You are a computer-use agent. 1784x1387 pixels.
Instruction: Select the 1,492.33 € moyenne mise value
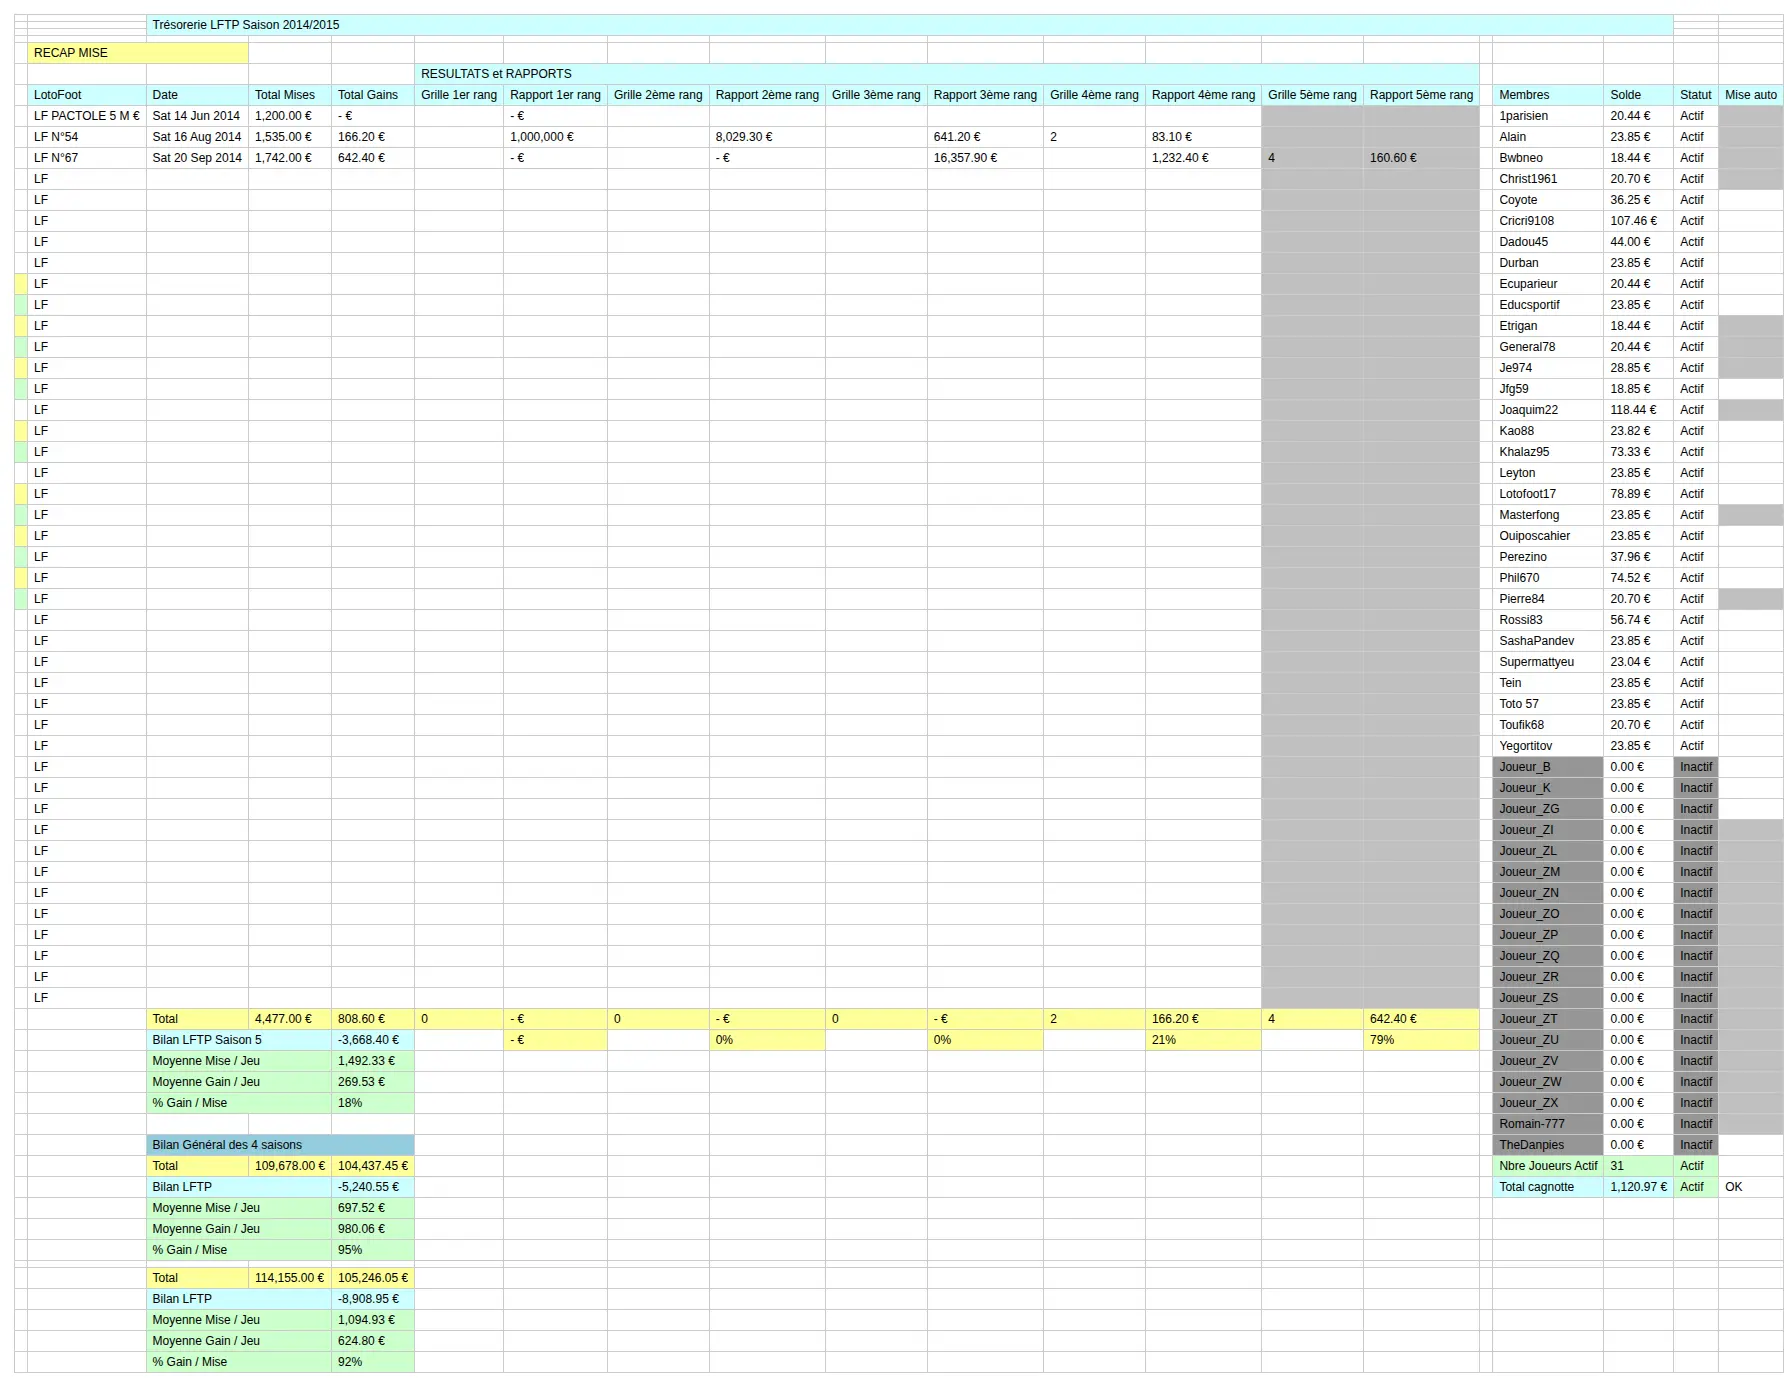pos(373,1061)
